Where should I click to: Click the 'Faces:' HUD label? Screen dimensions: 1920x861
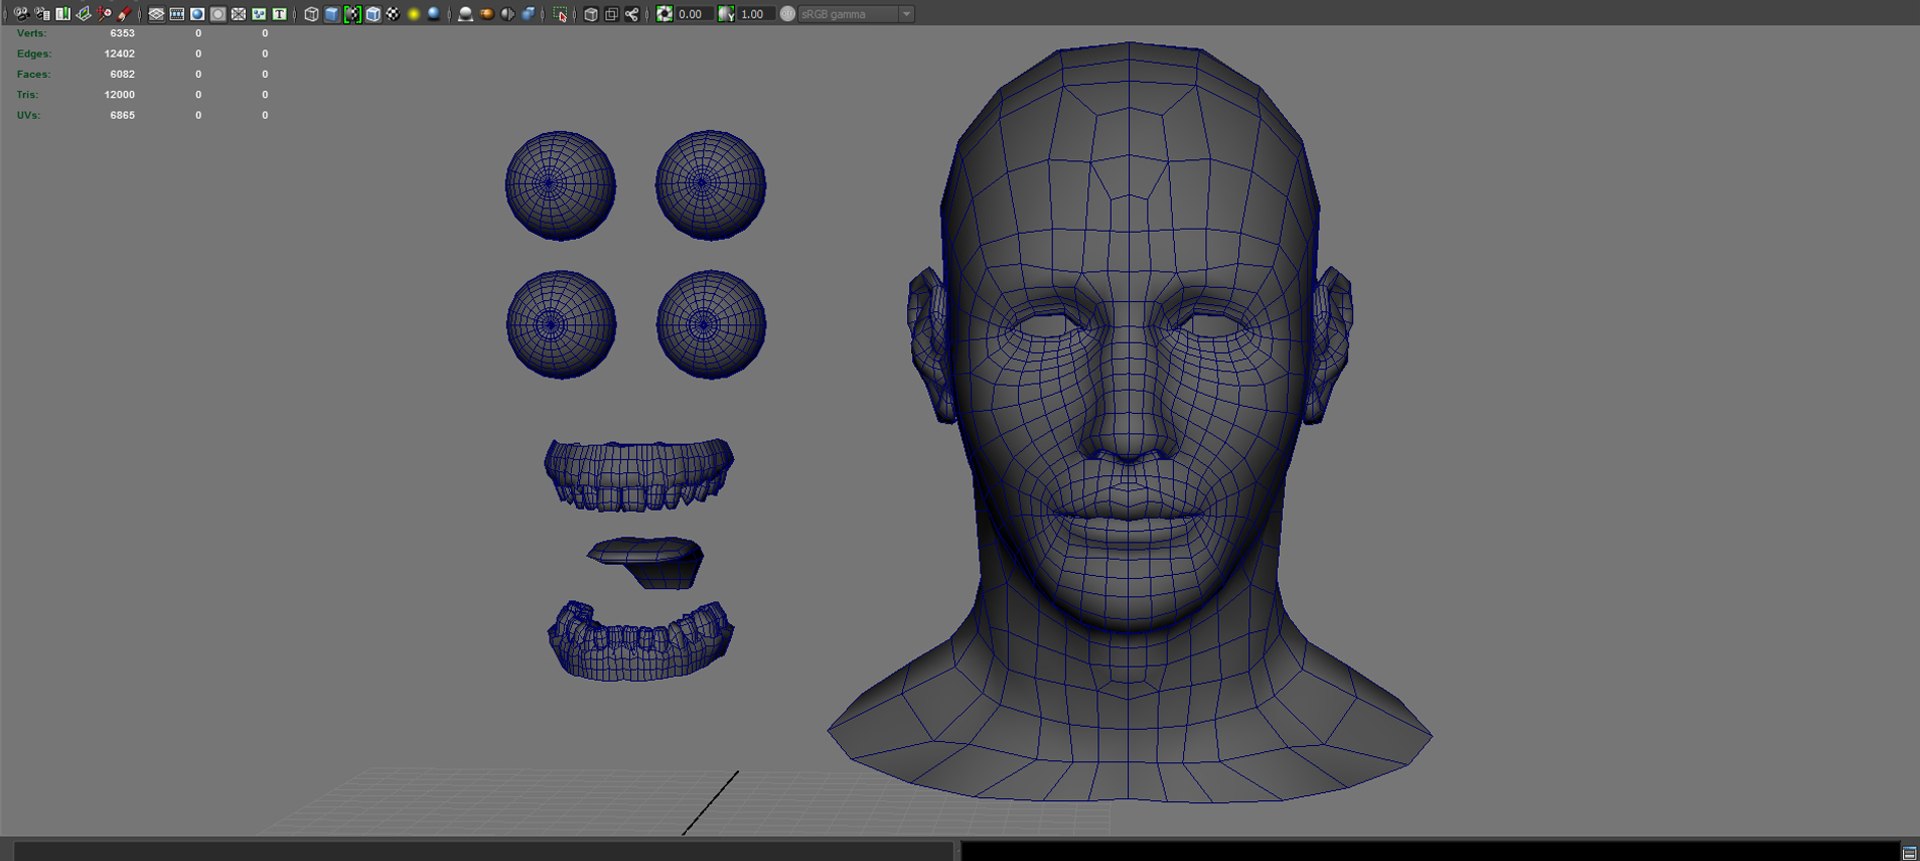pos(33,74)
